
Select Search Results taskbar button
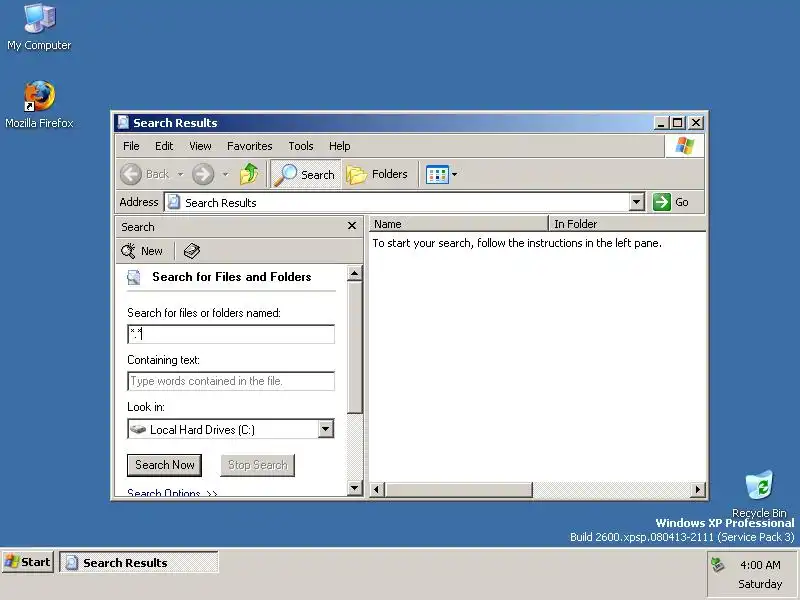coord(139,562)
